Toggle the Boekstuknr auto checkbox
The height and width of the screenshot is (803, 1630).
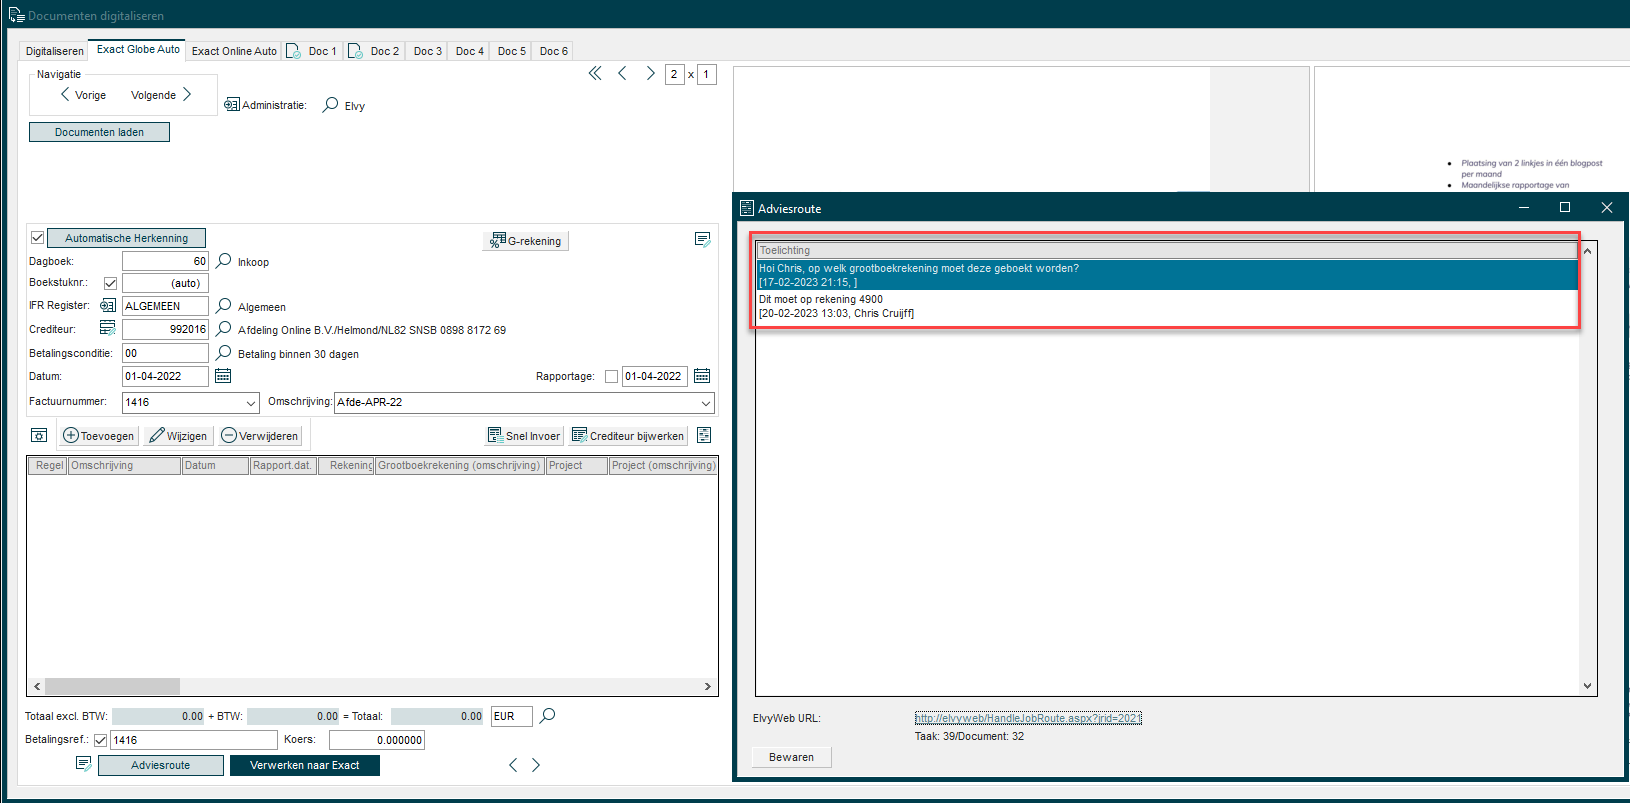(110, 283)
